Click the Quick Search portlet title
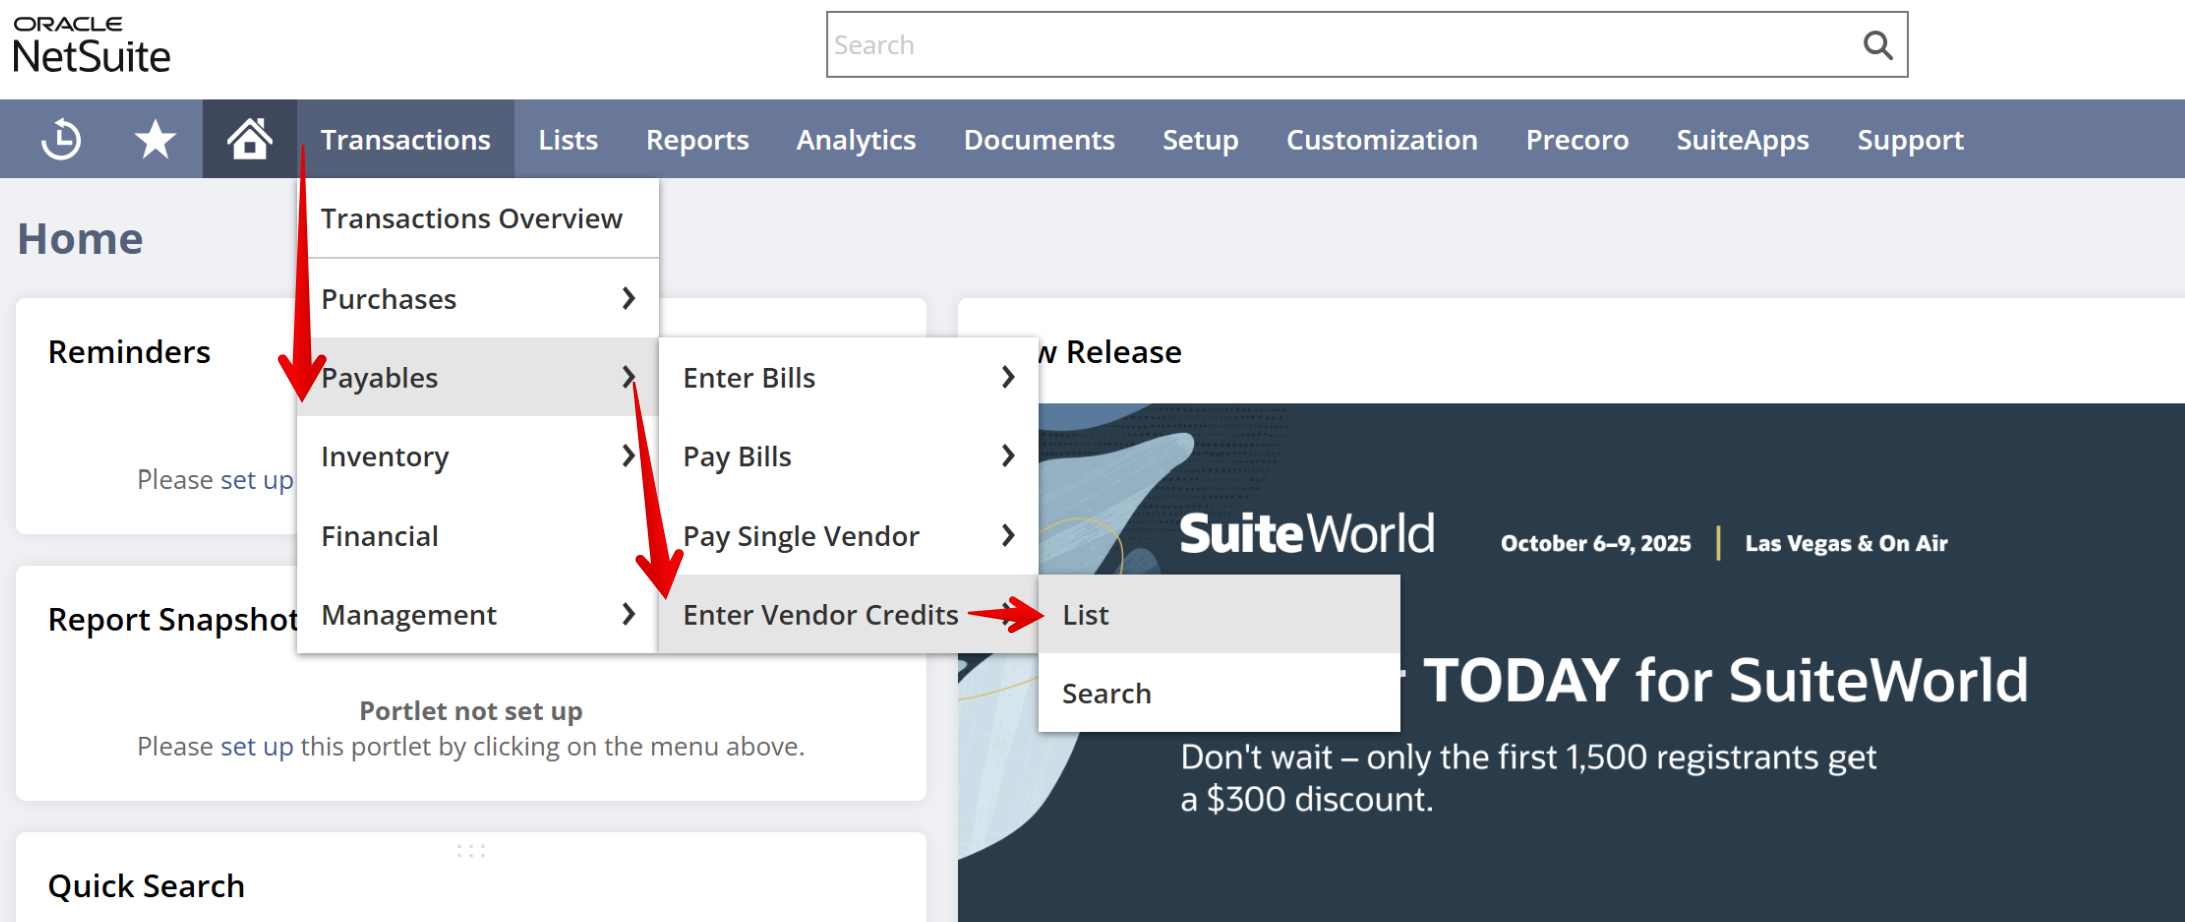Viewport: 2185px width, 922px height. point(146,886)
